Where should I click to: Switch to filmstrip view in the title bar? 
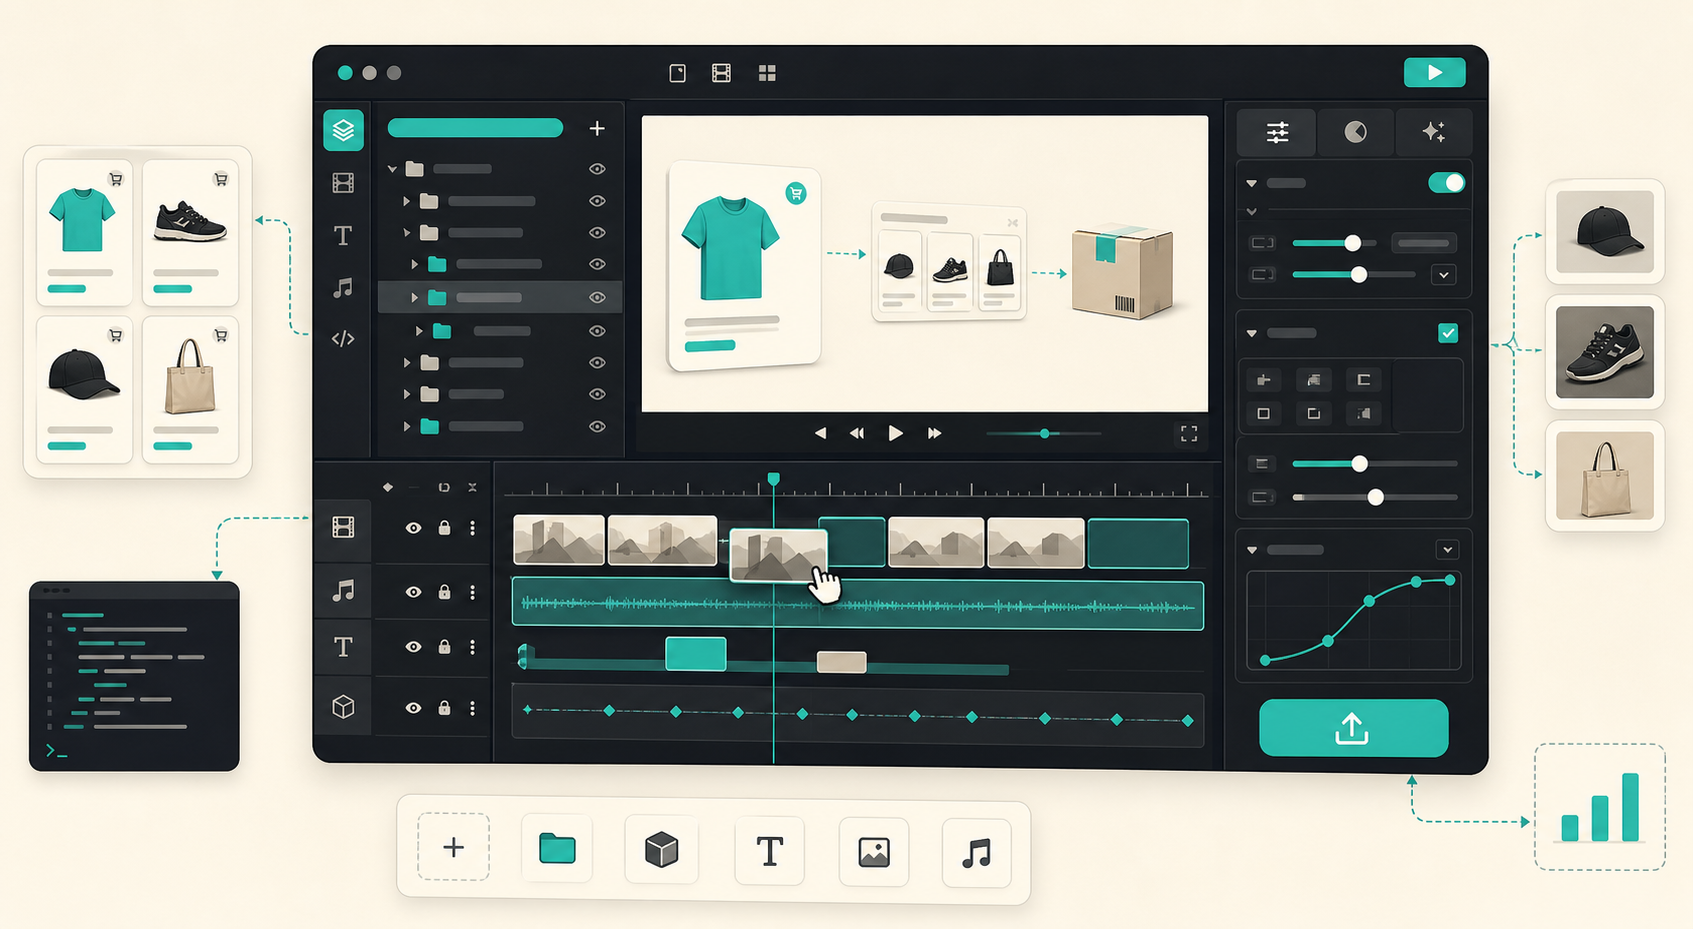[721, 73]
